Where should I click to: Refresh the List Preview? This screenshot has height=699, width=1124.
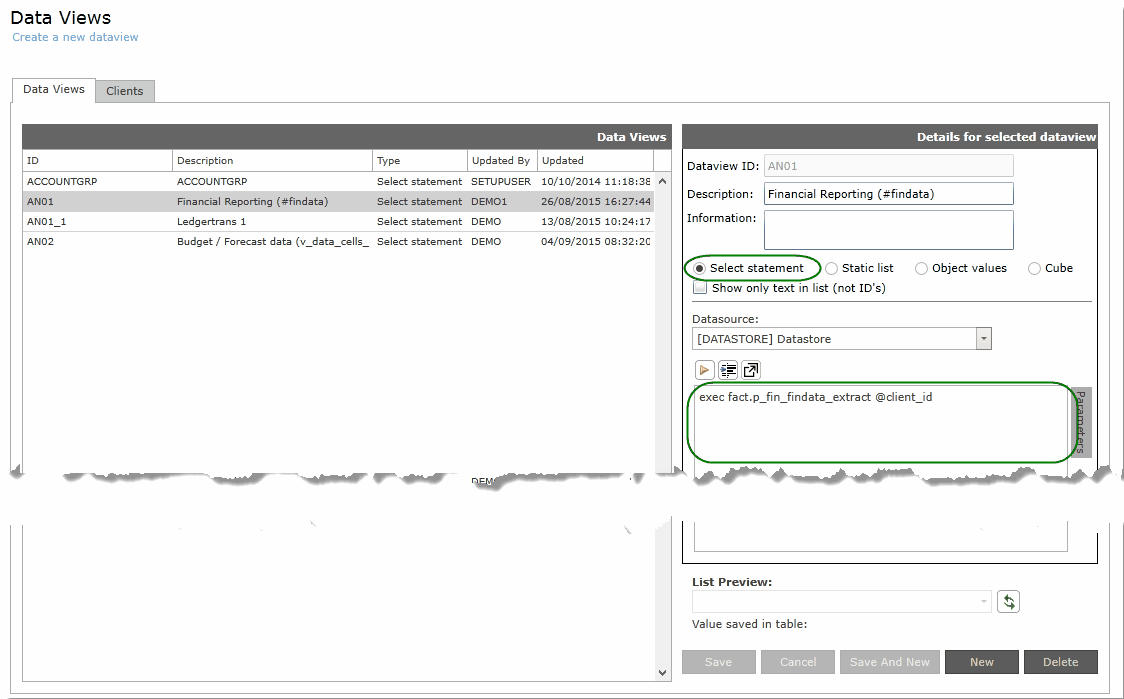coord(1008,601)
